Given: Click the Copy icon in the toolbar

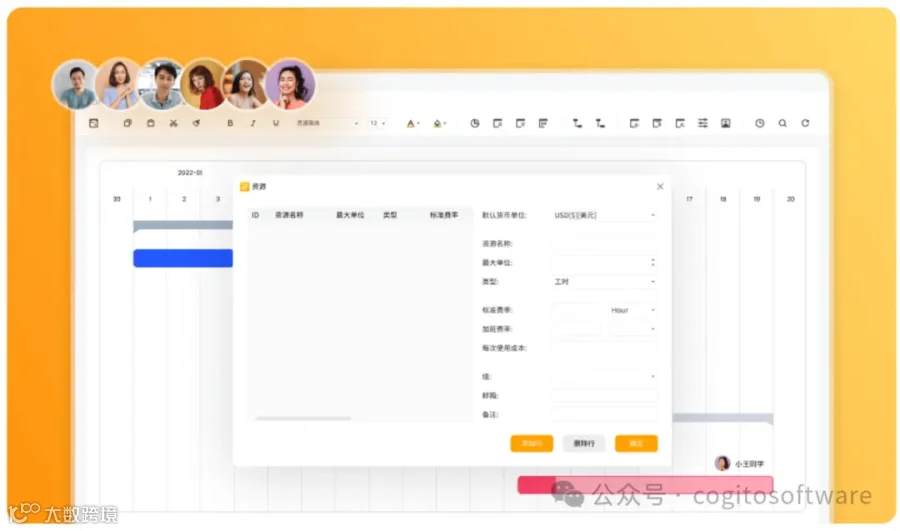Looking at the screenshot, I should [127, 123].
